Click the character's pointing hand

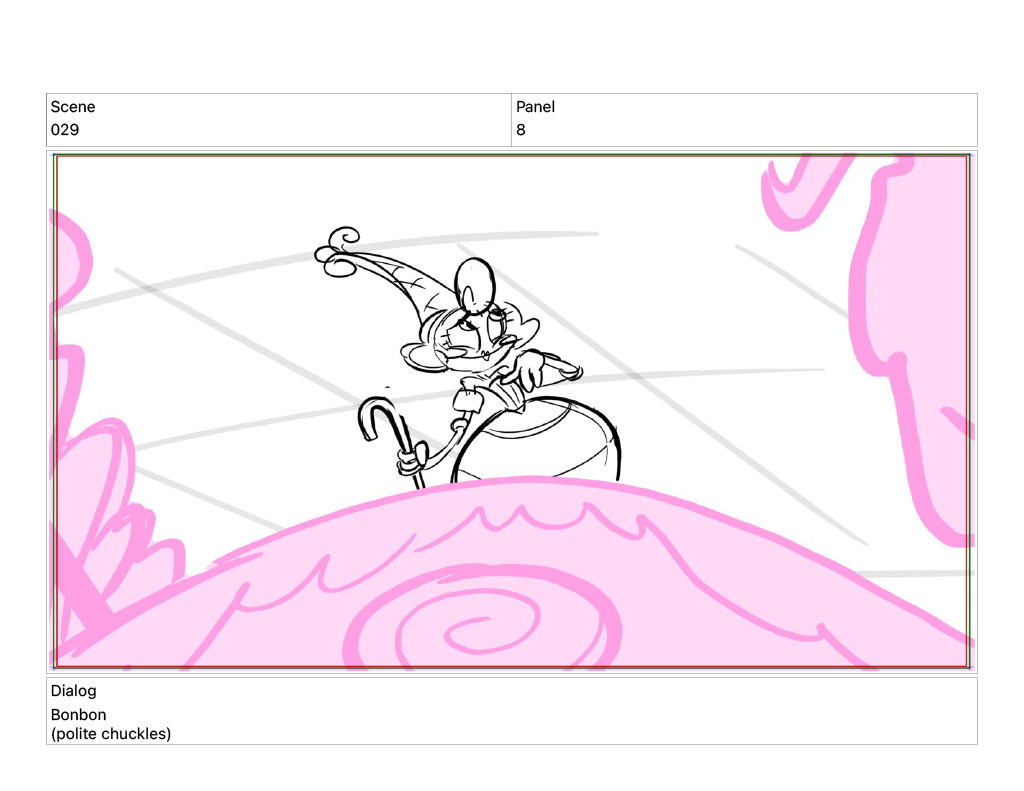(x=552, y=372)
